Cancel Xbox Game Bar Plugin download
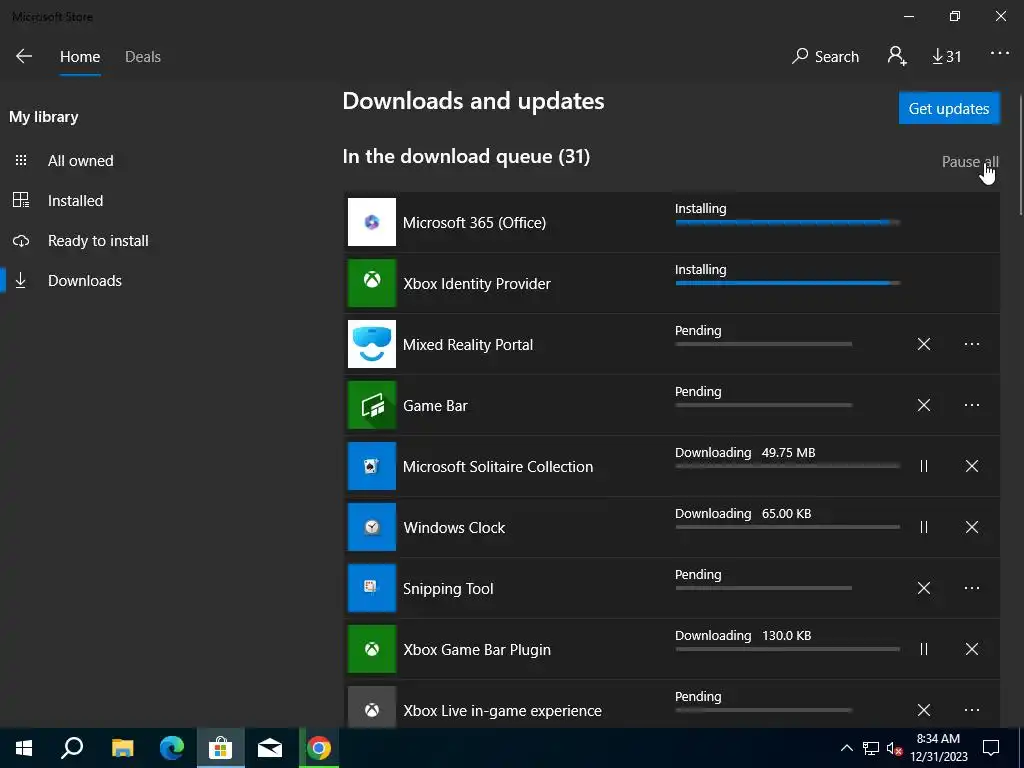 [x=972, y=648]
